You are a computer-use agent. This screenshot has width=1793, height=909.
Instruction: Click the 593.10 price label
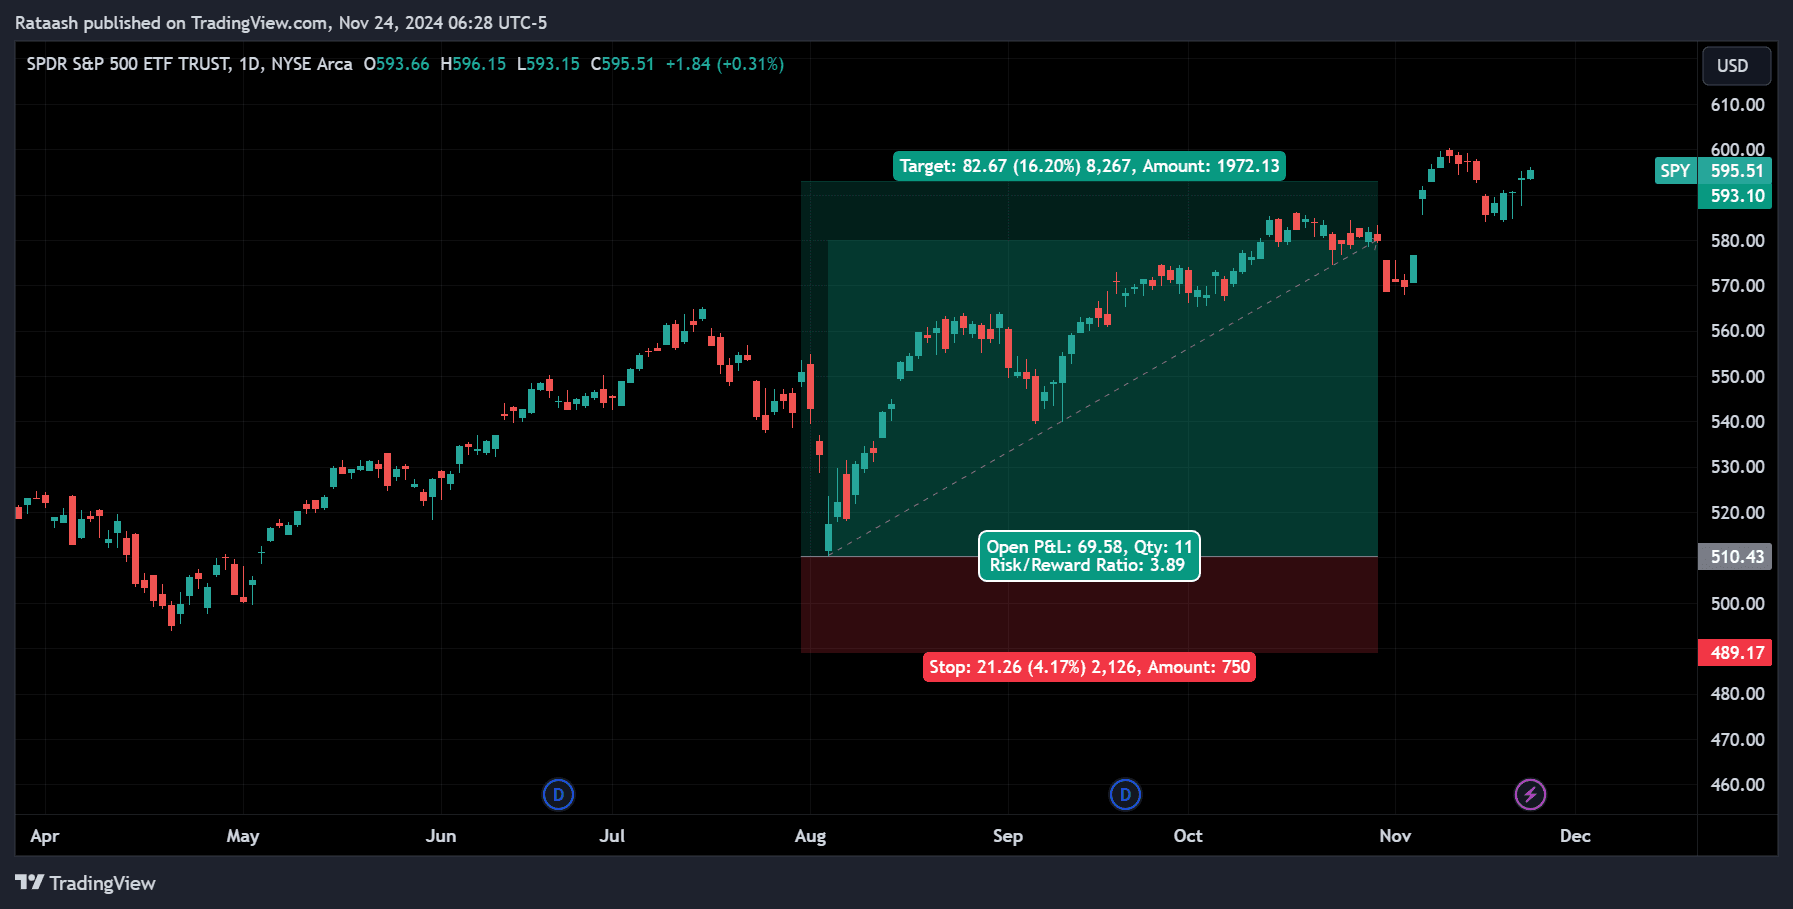pos(1735,196)
